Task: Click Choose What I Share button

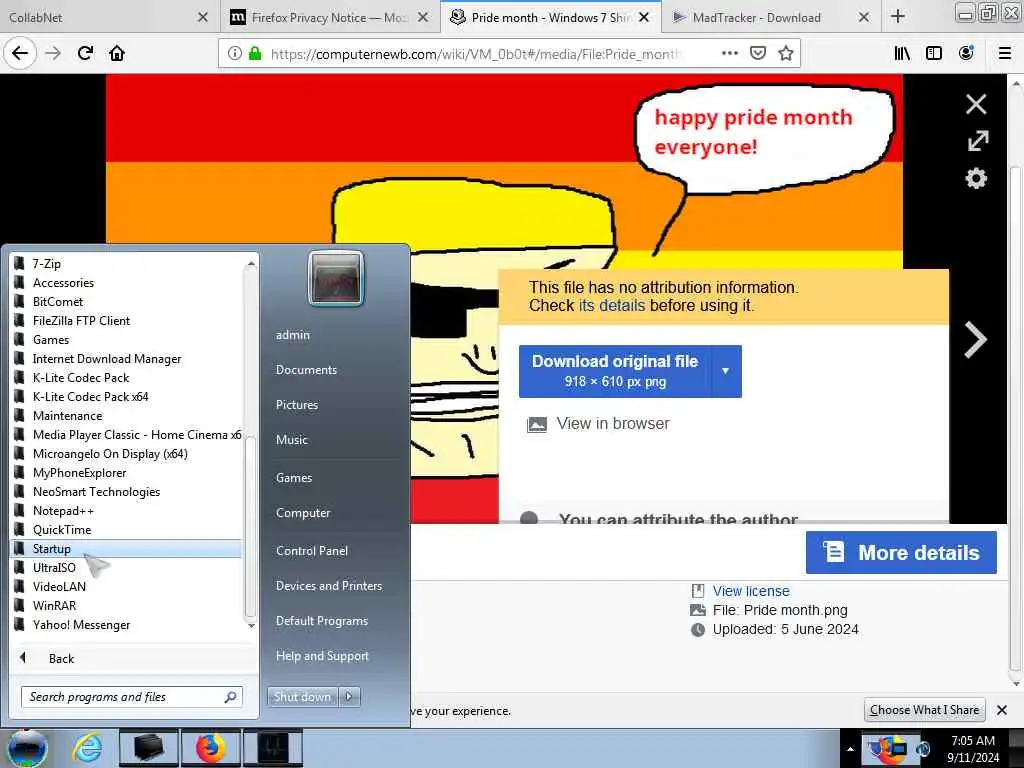Action: 924,710
